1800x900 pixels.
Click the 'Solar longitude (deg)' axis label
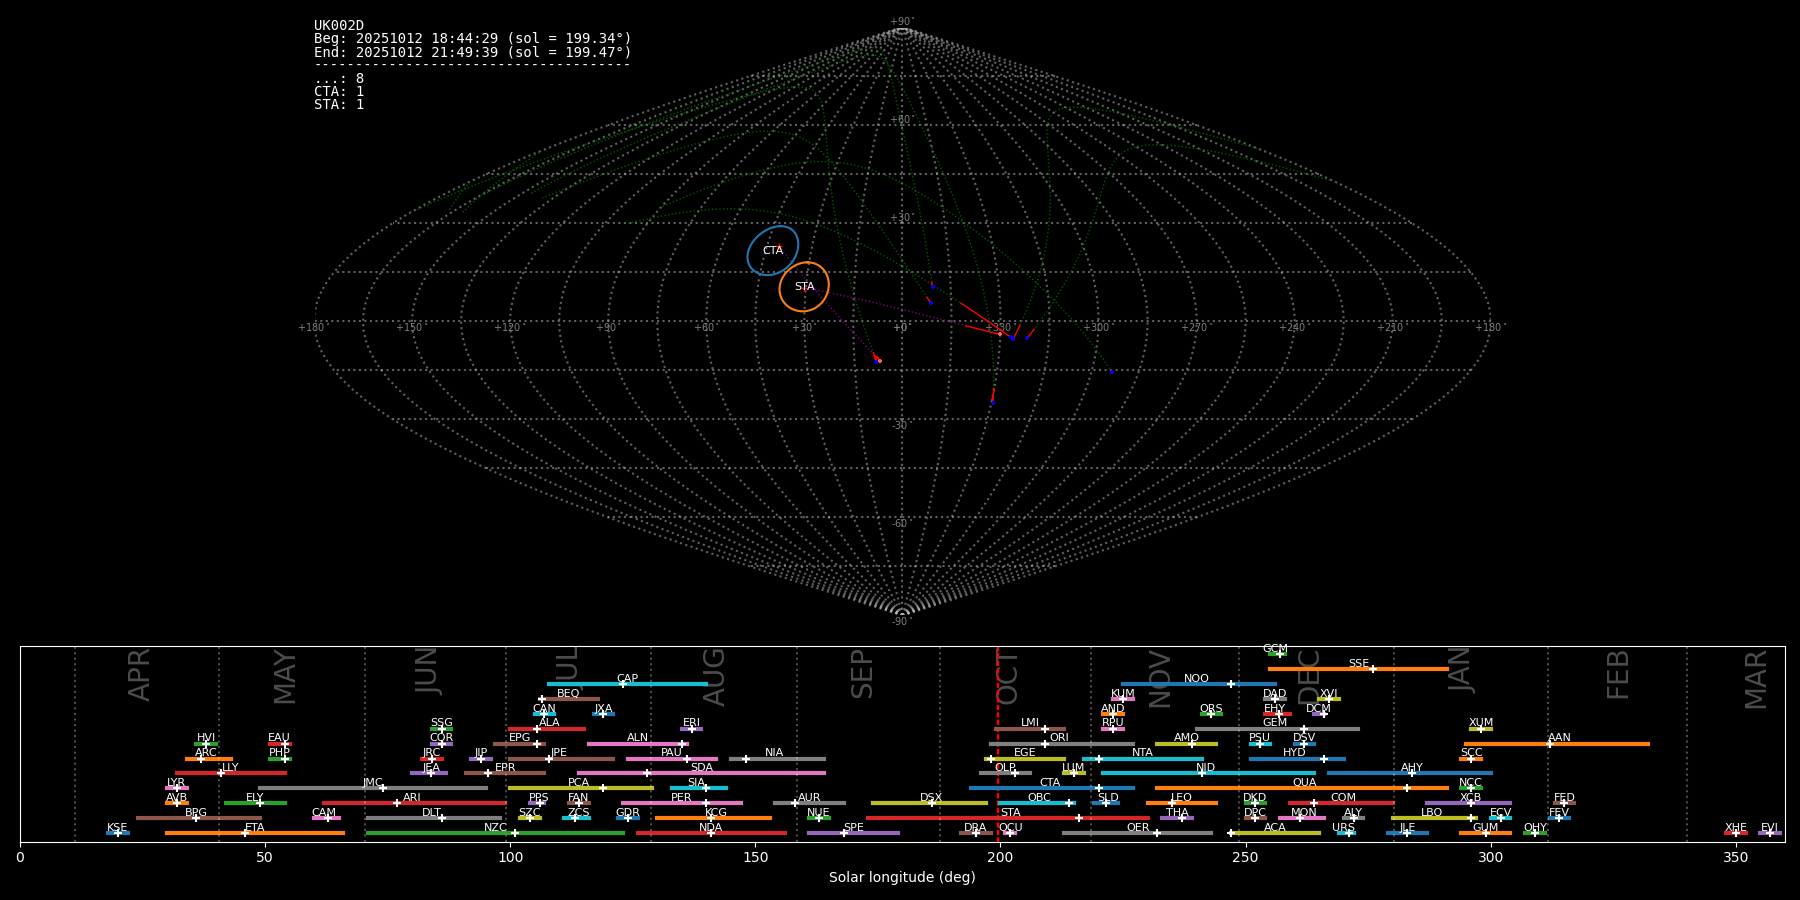902,877
